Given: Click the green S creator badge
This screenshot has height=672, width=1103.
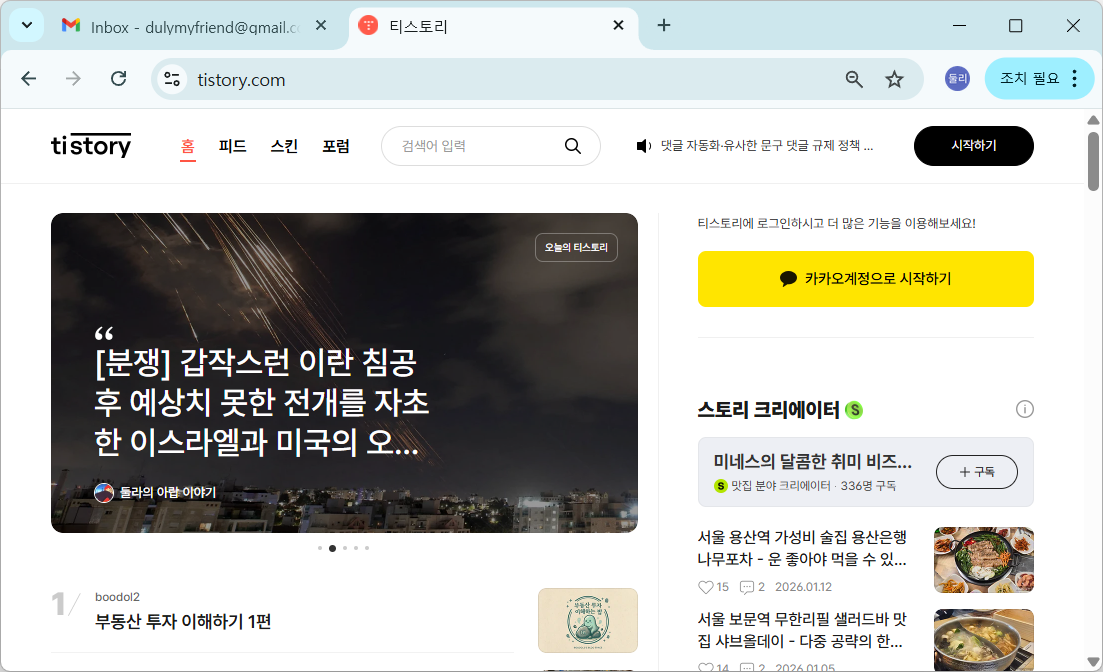Looking at the screenshot, I should [854, 410].
